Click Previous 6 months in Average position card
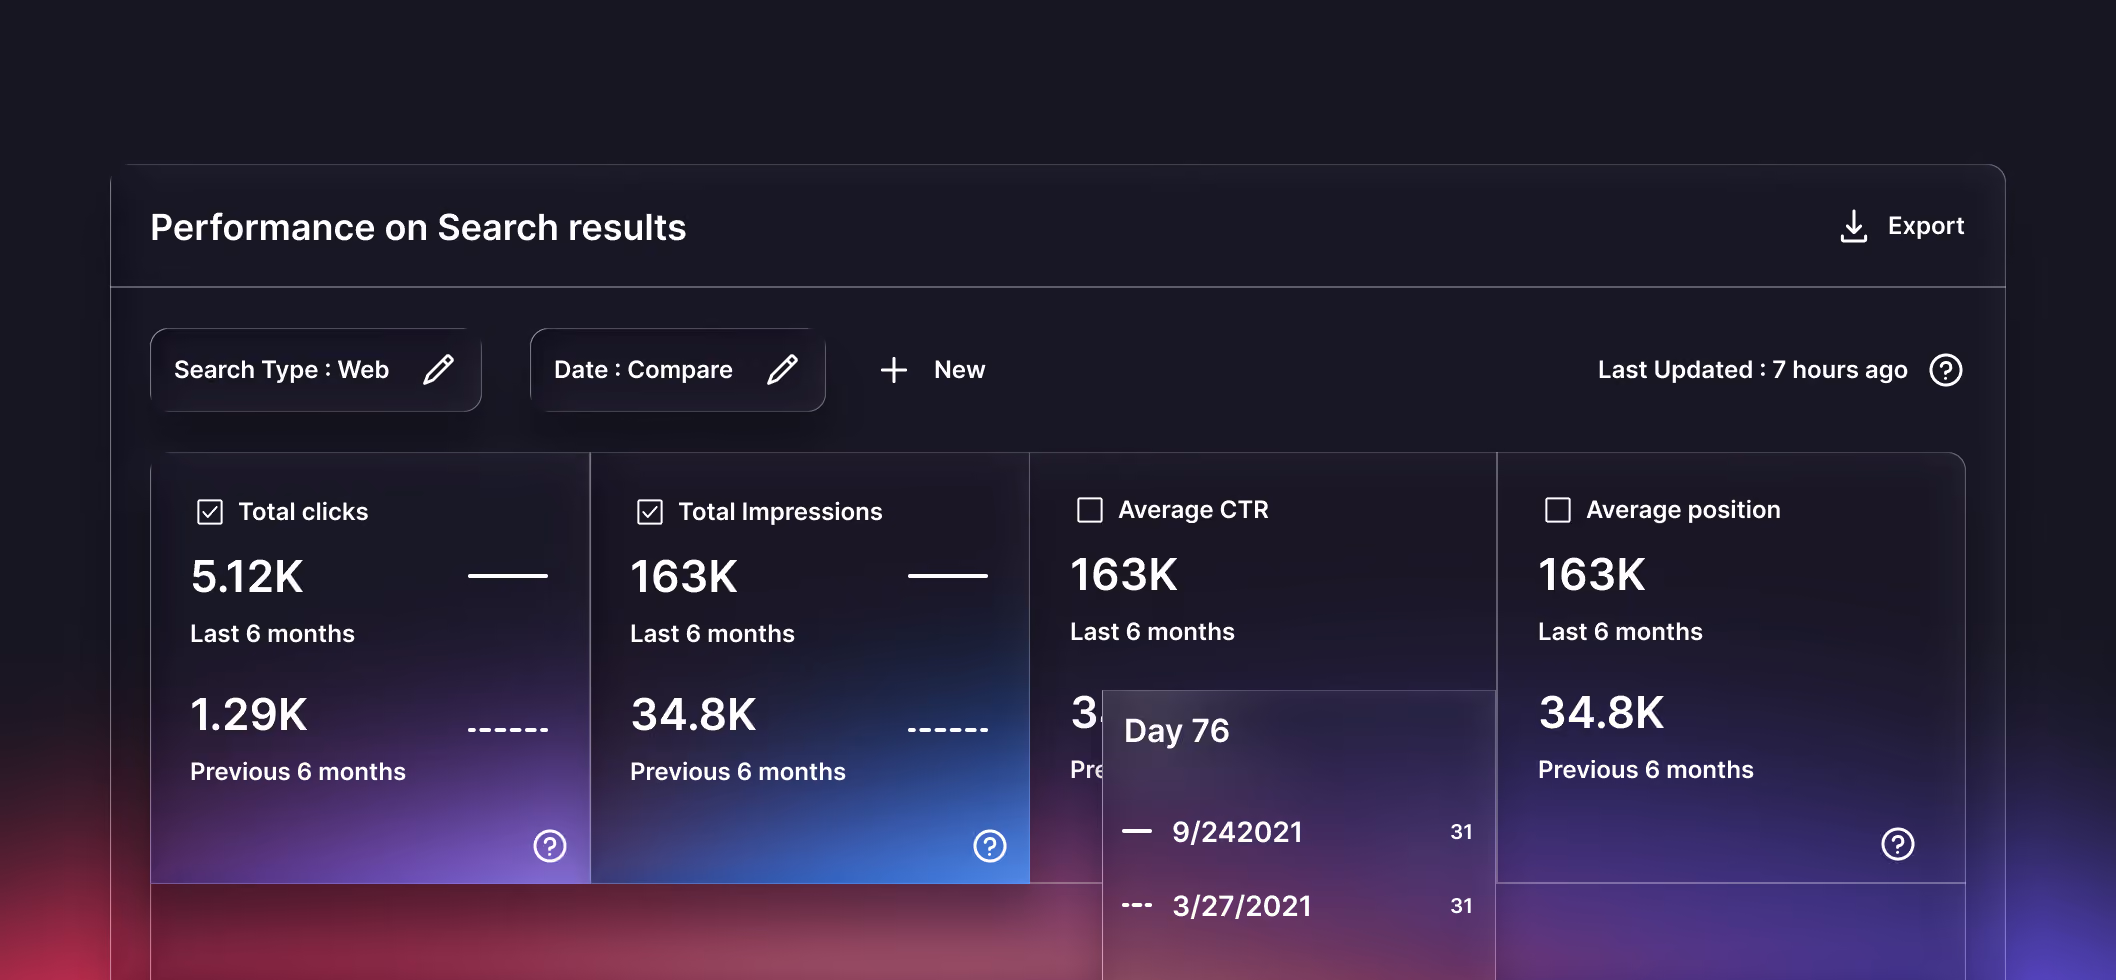This screenshot has width=2116, height=980. click(x=1646, y=770)
